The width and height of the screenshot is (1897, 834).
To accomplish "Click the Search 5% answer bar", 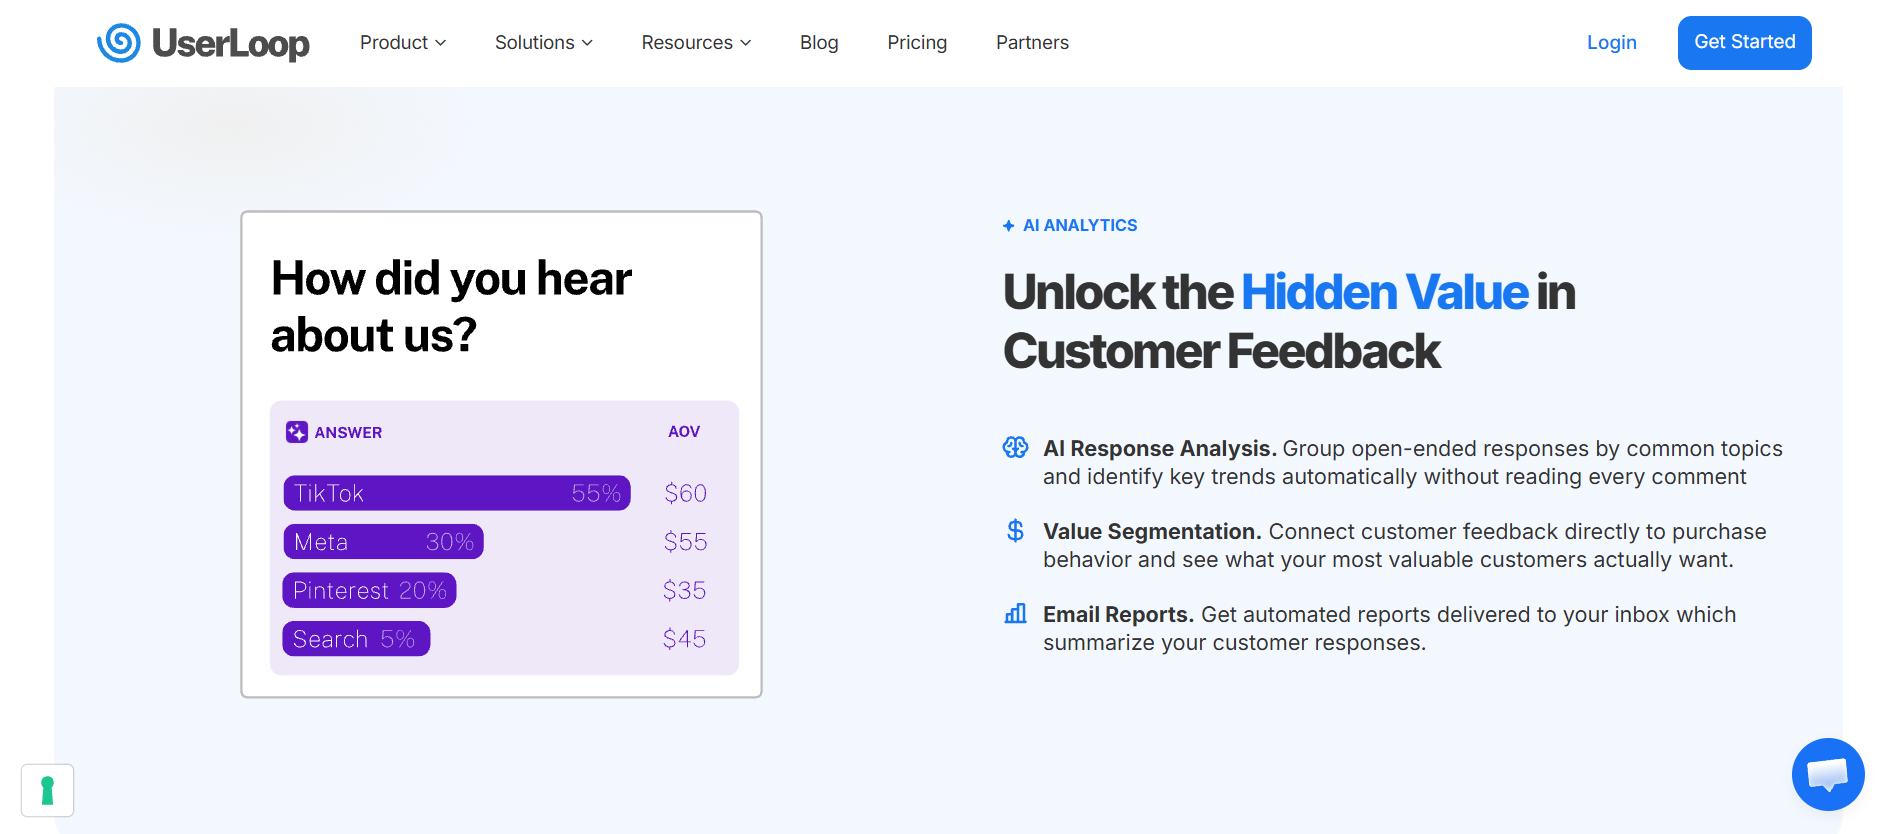I will coord(356,638).
